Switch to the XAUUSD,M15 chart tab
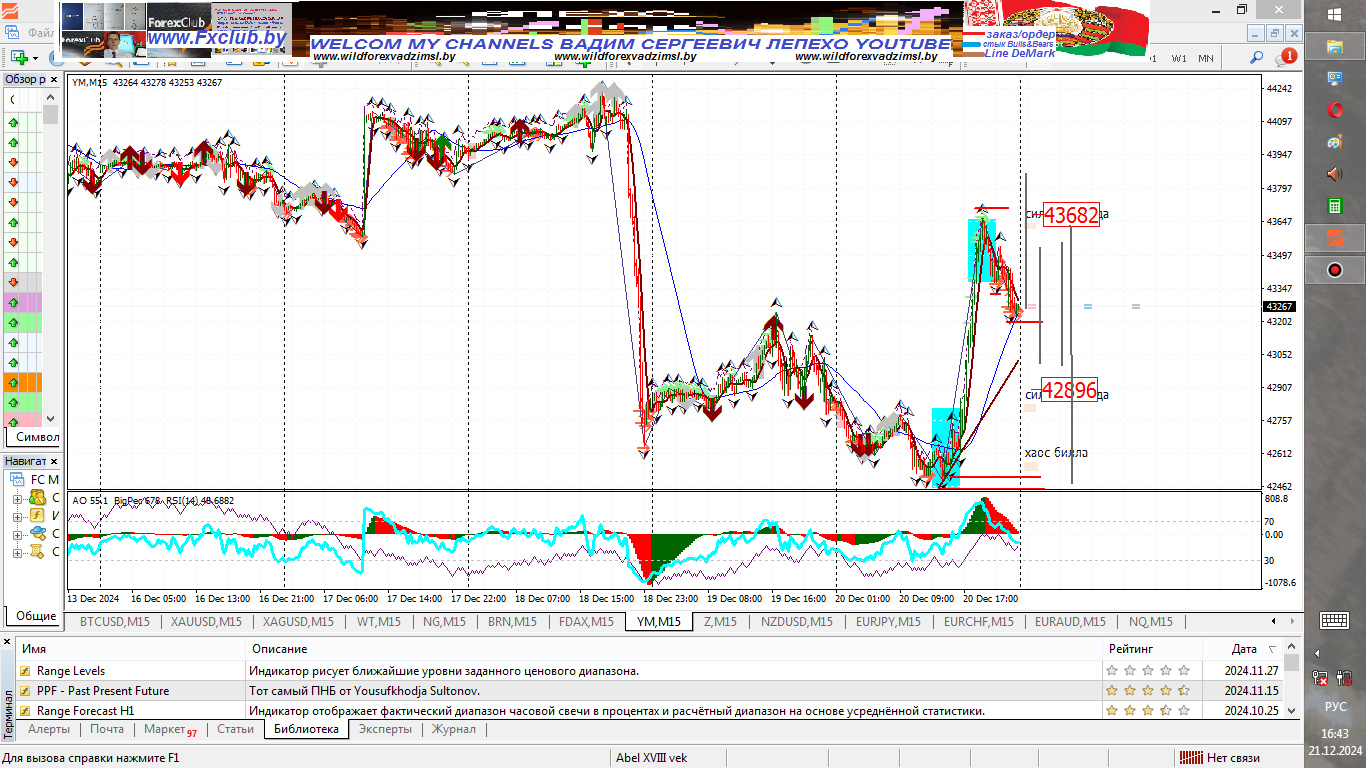The height and width of the screenshot is (768, 1366). click(206, 622)
